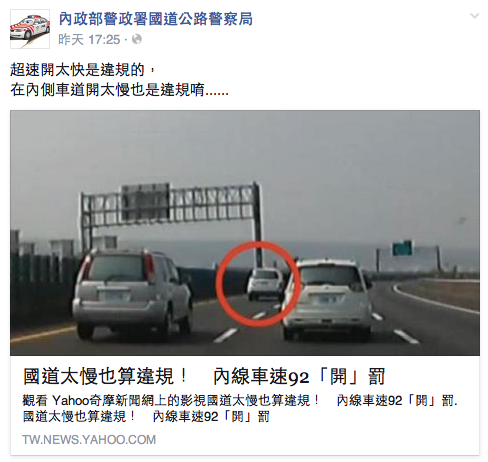Click the small circled white car

pyautogui.click(x=265, y=283)
